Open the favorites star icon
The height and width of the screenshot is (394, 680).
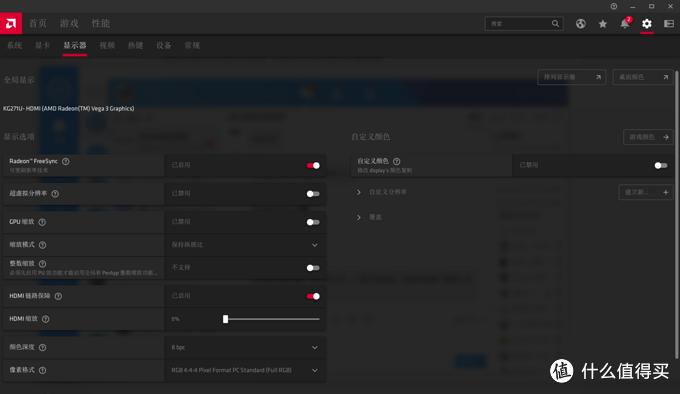602,24
